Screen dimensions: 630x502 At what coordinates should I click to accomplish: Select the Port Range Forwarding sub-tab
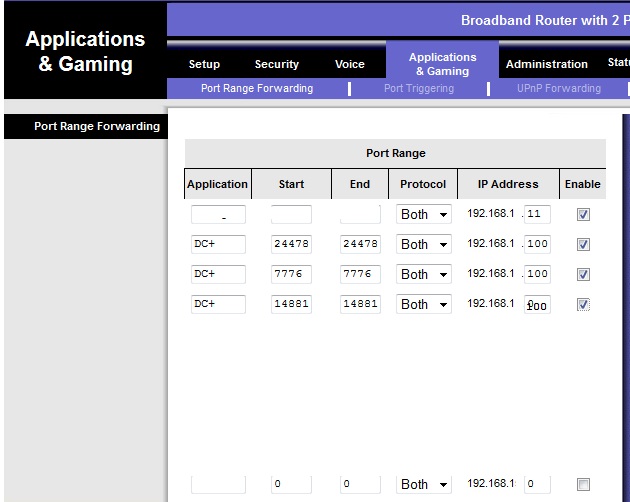256,88
